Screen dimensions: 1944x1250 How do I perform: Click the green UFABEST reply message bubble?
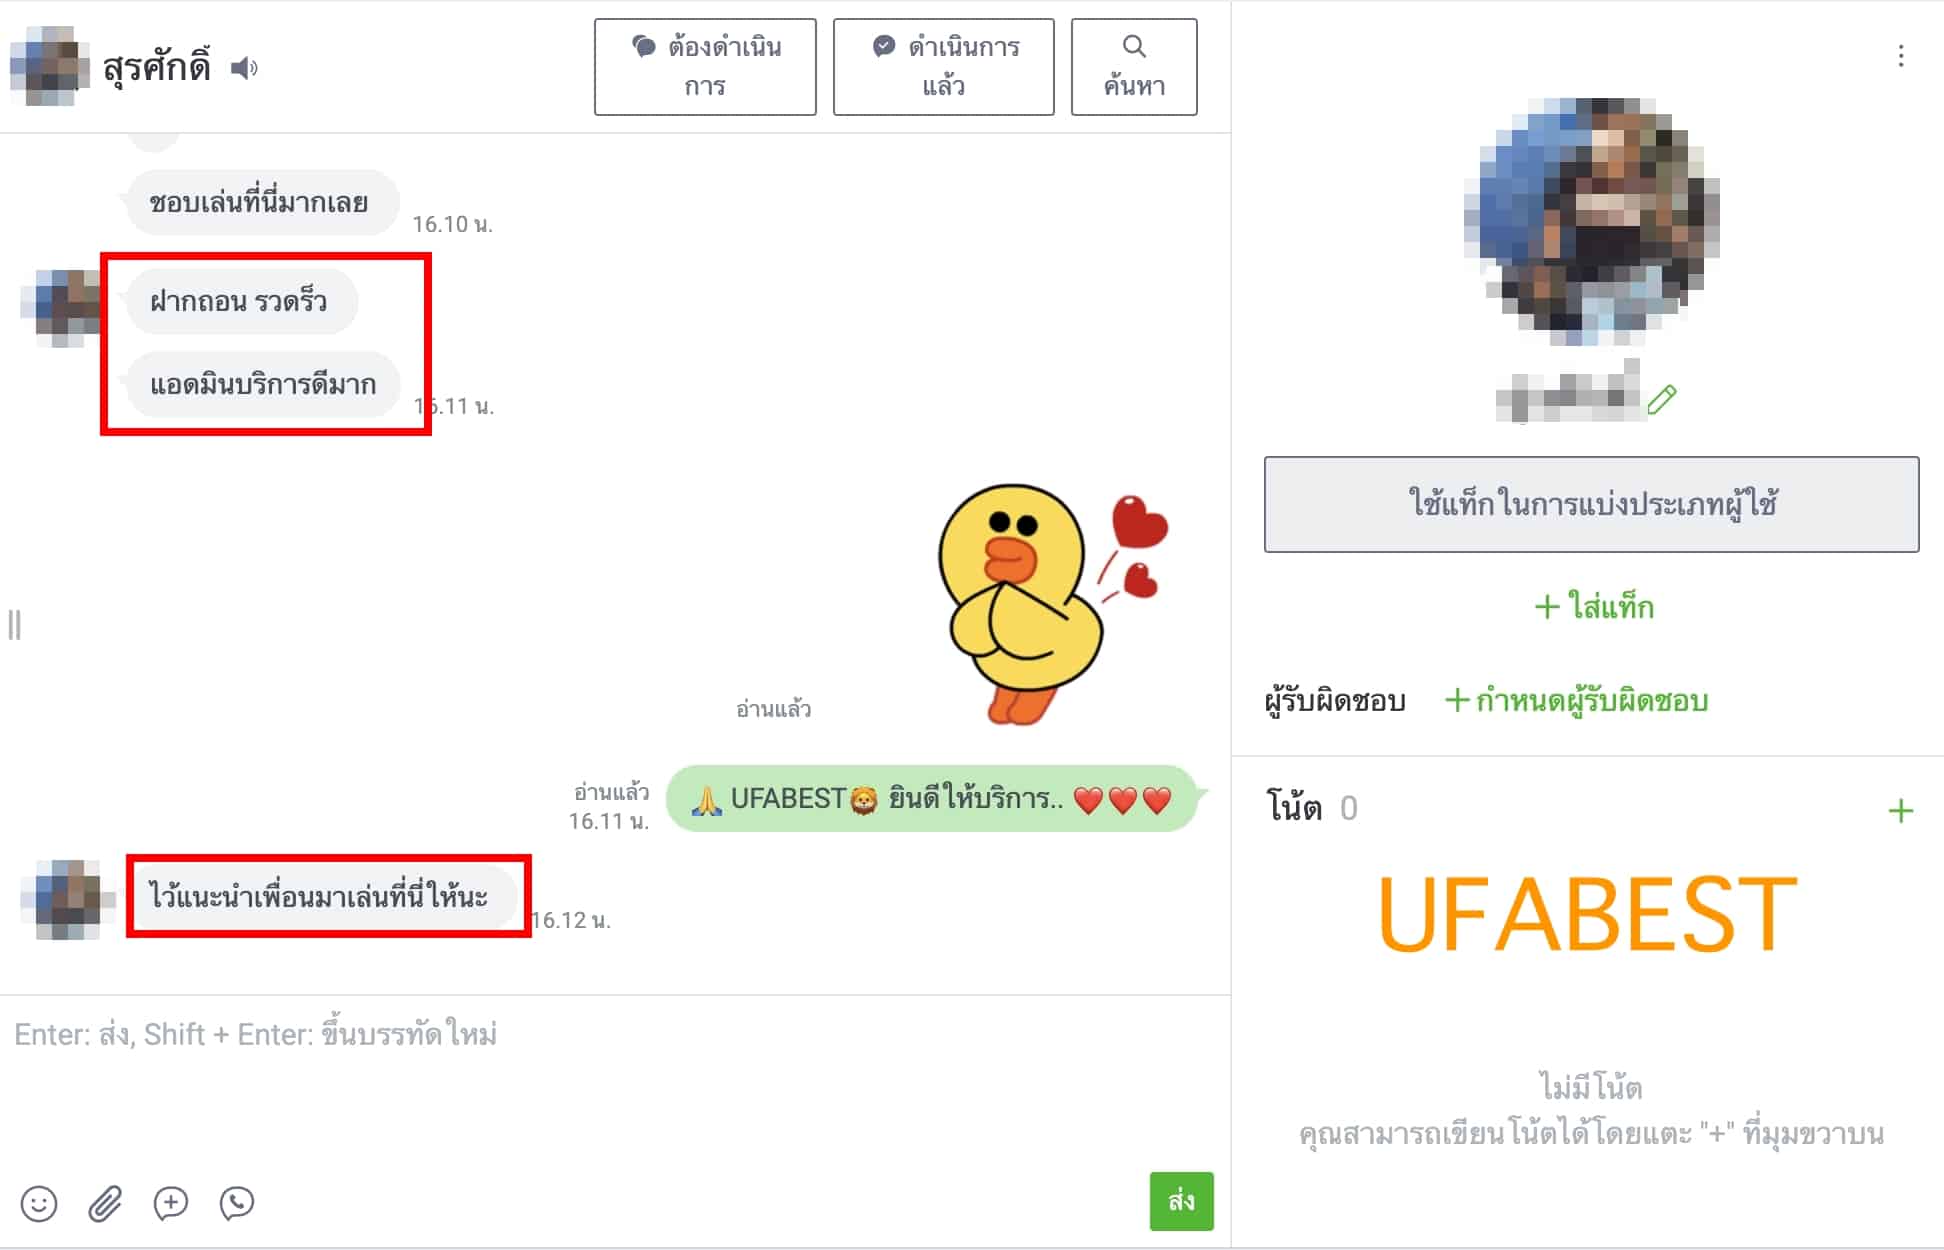[932, 799]
